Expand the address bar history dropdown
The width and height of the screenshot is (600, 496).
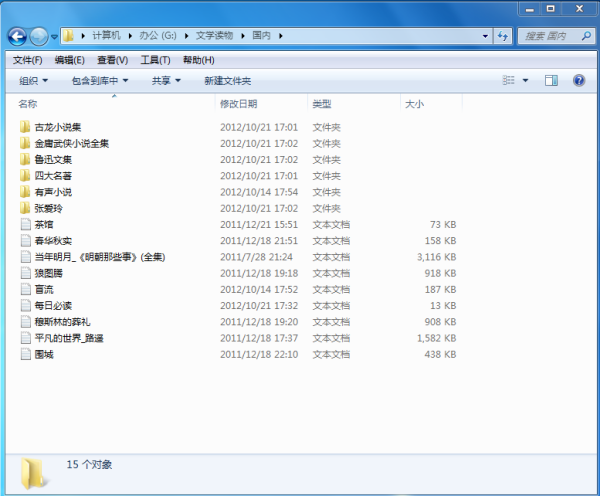(x=485, y=36)
